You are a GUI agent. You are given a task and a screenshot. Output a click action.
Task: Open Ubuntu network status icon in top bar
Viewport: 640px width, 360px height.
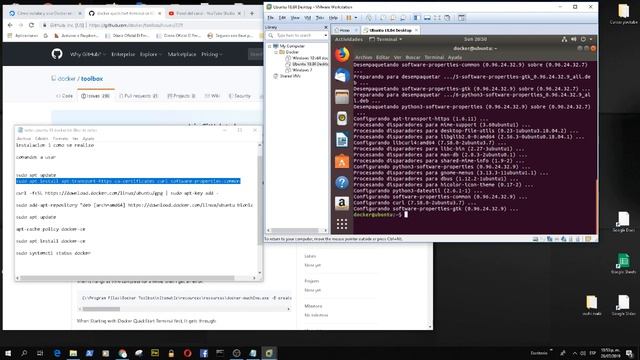pos(564,39)
